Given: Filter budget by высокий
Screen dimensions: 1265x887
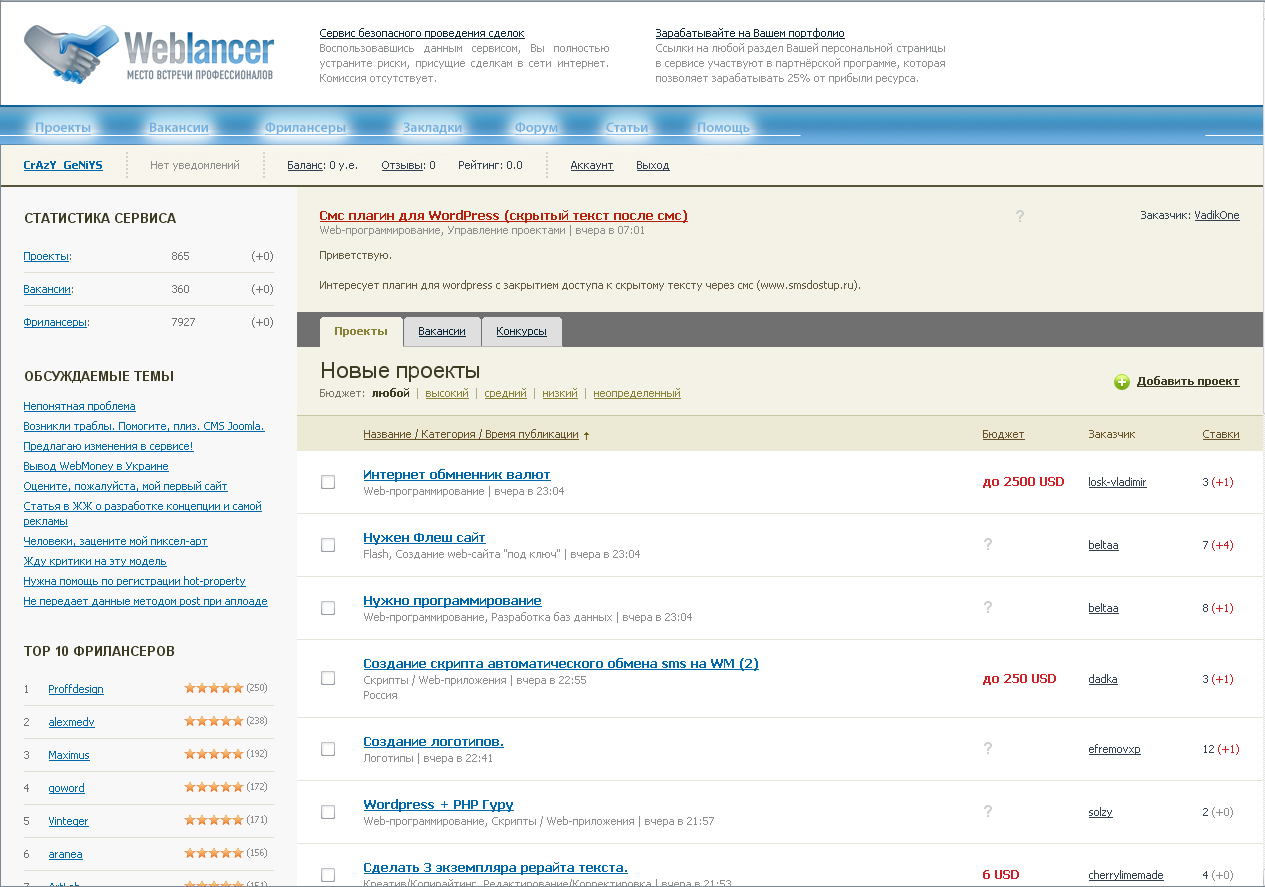Looking at the screenshot, I should [447, 393].
